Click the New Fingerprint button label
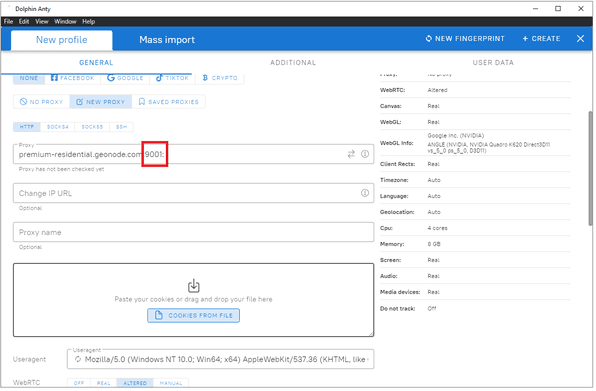Image resolution: width=596 pixels, height=391 pixels. [x=471, y=39]
